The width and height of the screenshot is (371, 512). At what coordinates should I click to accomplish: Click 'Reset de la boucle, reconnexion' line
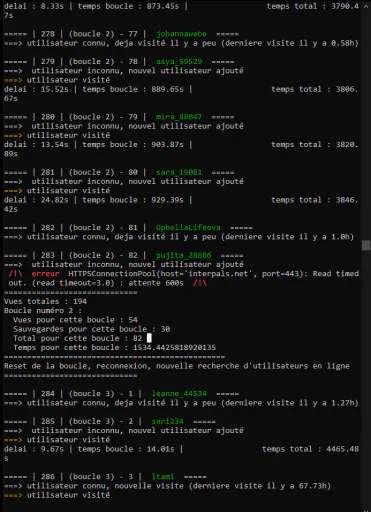pyautogui.click(x=177, y=366)
